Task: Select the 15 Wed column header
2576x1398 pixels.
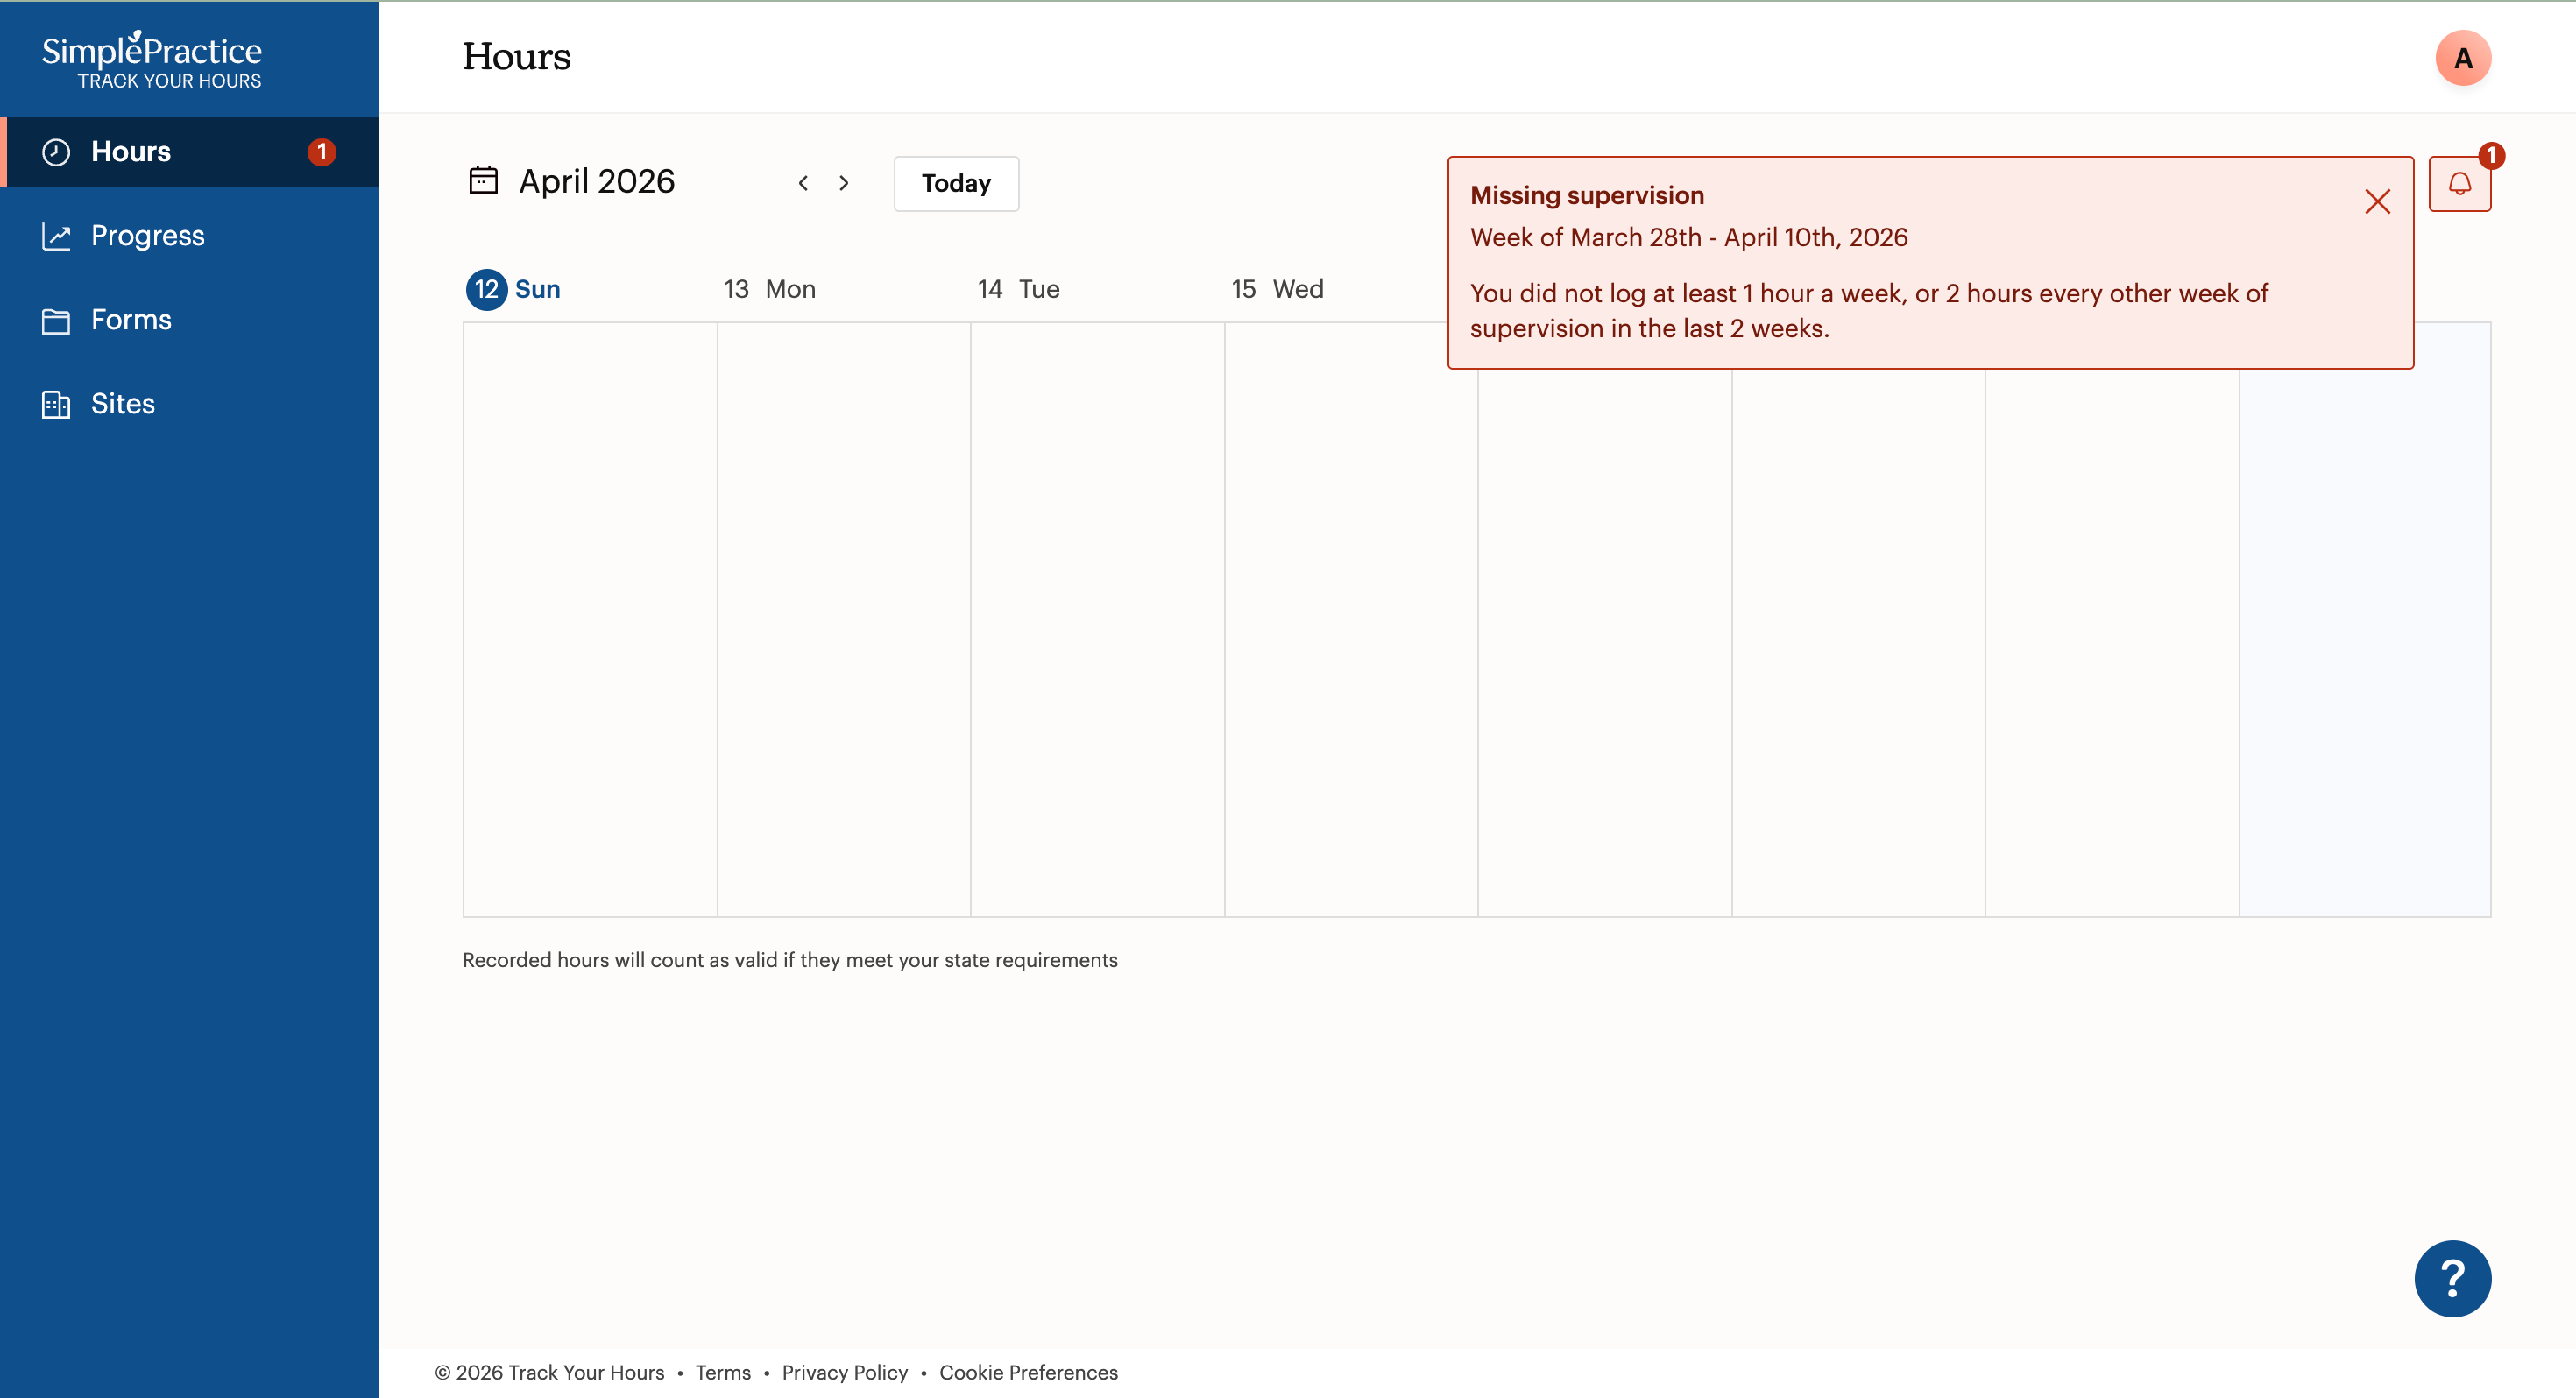Action: point(1277,289)
